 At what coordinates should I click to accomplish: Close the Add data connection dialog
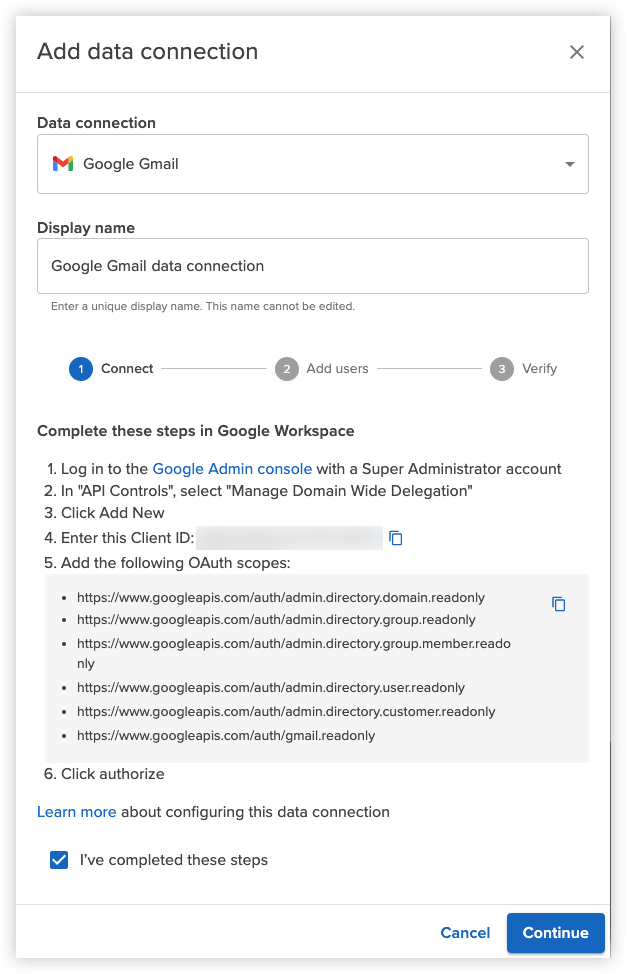pyautogui.click(x=577, y=52)
